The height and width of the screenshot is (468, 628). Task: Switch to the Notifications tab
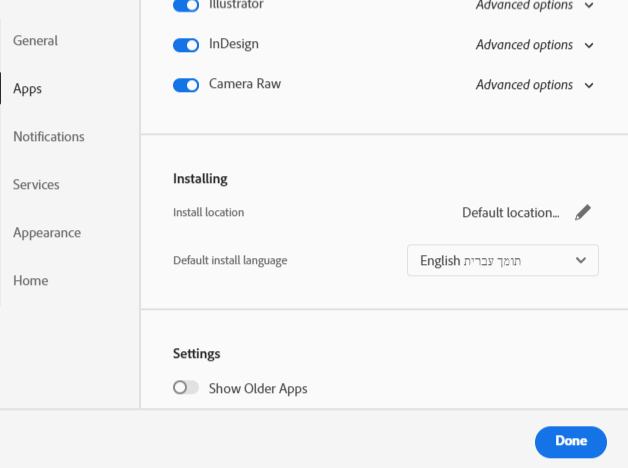pyautogui.click(x=49, y=137)
